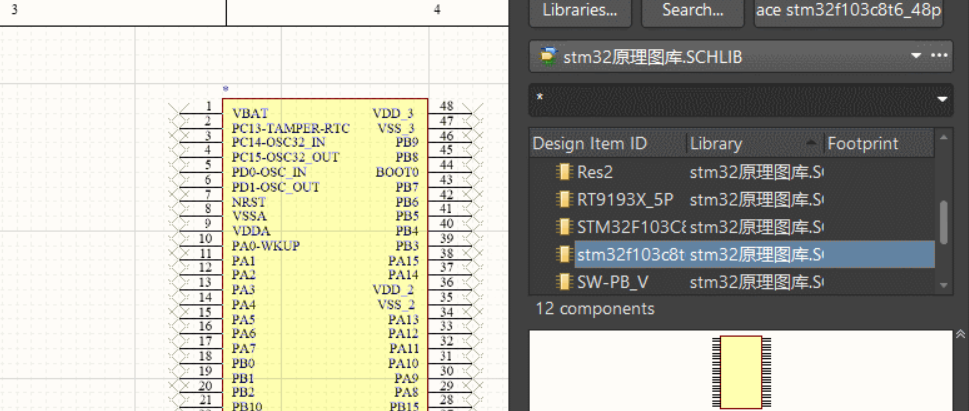Select the PA15 pin label
This screenshot has height=411, width=969.
coord(403,261)
